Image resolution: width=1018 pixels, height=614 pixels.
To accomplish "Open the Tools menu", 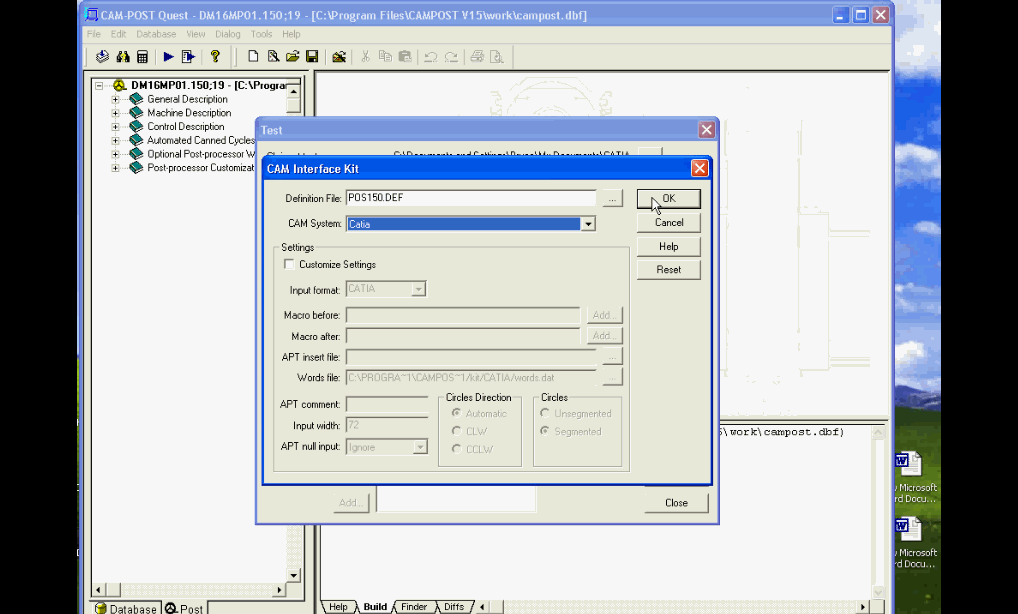I will pos(262,34).
